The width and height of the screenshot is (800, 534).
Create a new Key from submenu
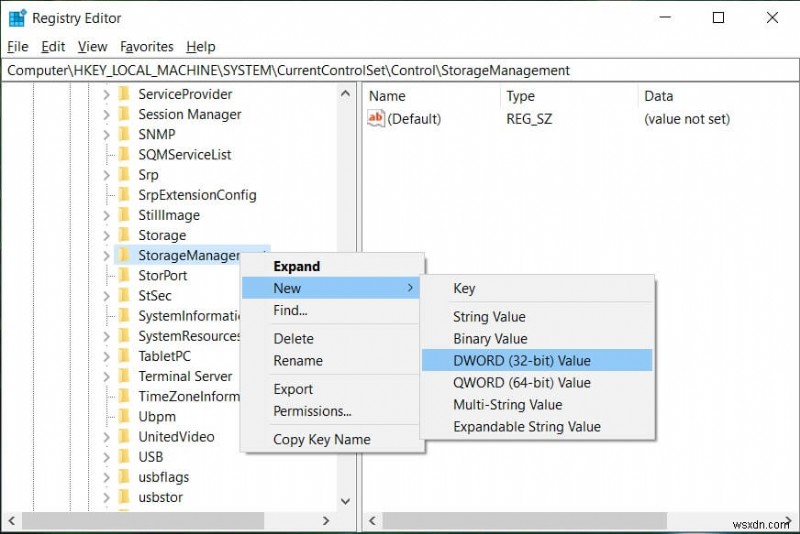(x=537, y=288)
